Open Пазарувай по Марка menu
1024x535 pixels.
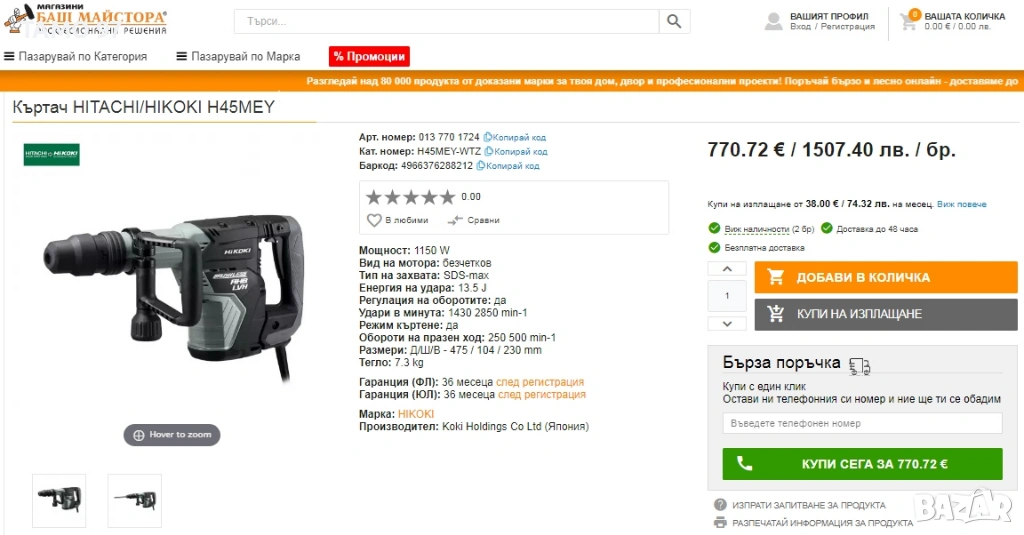click(x=238, y=56)
